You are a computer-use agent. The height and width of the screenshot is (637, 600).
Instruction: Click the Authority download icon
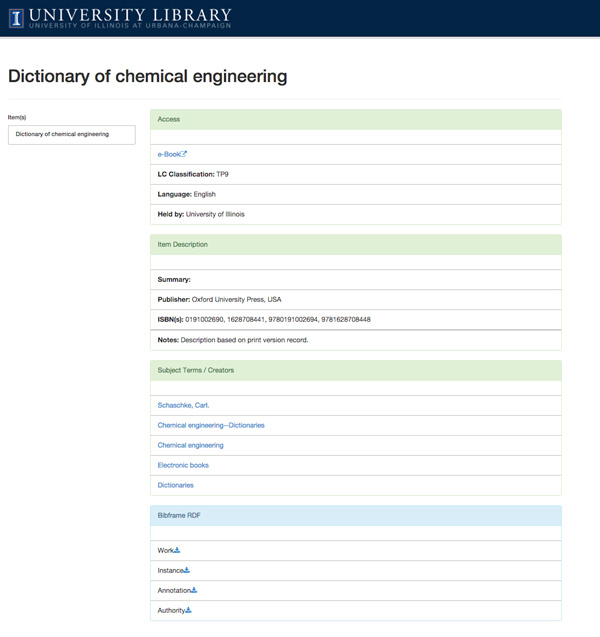(x=189, y=610)
